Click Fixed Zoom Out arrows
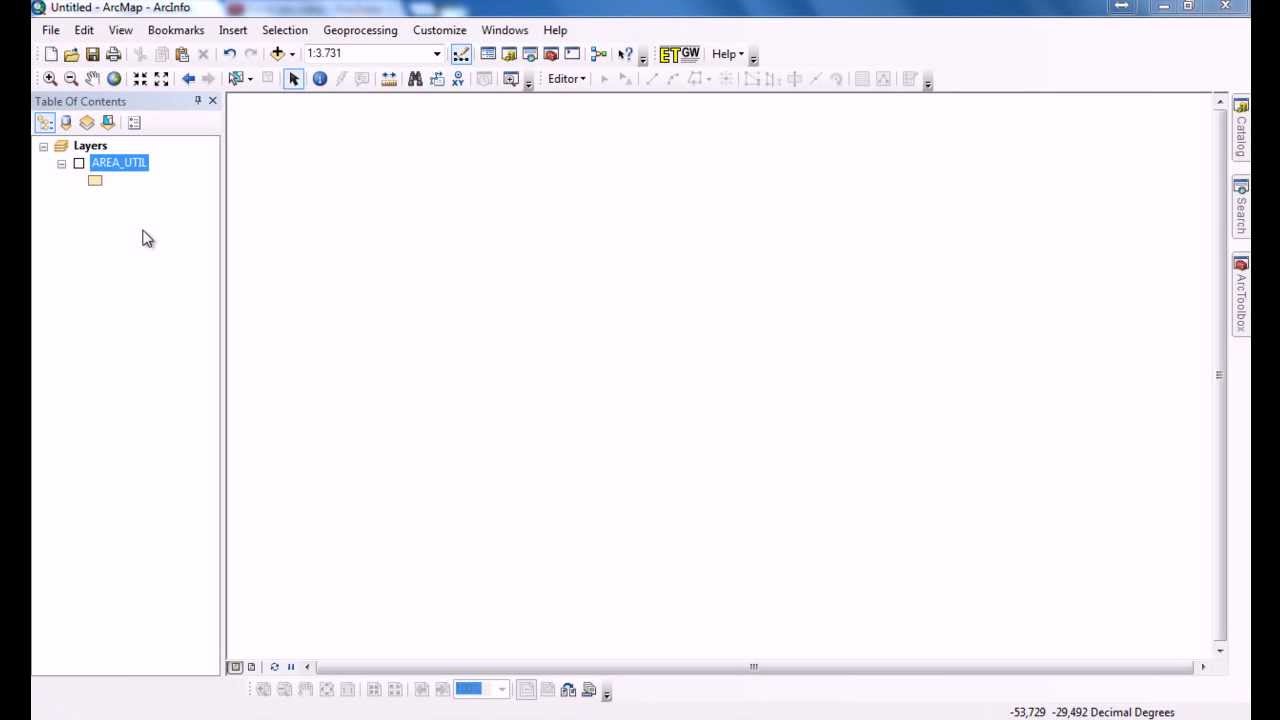The height and width of the screenshot is (720, 1280). (x=161, y=79)
